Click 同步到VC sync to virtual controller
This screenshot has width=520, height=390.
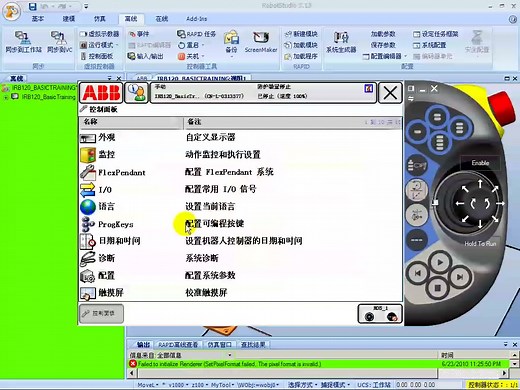click(x=59, y=41)
